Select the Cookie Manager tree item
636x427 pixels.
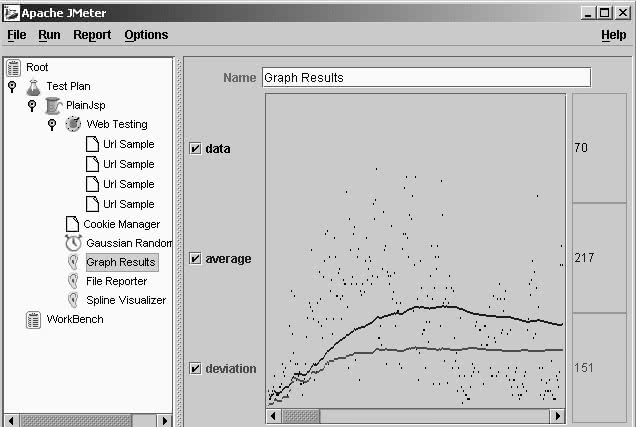pos(122,224)
